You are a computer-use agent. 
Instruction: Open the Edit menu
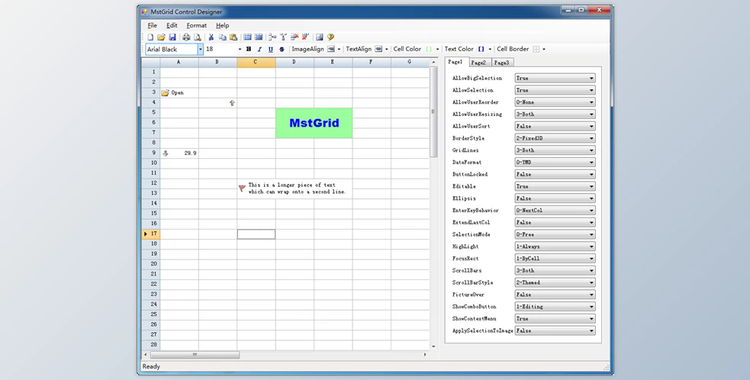172,25
